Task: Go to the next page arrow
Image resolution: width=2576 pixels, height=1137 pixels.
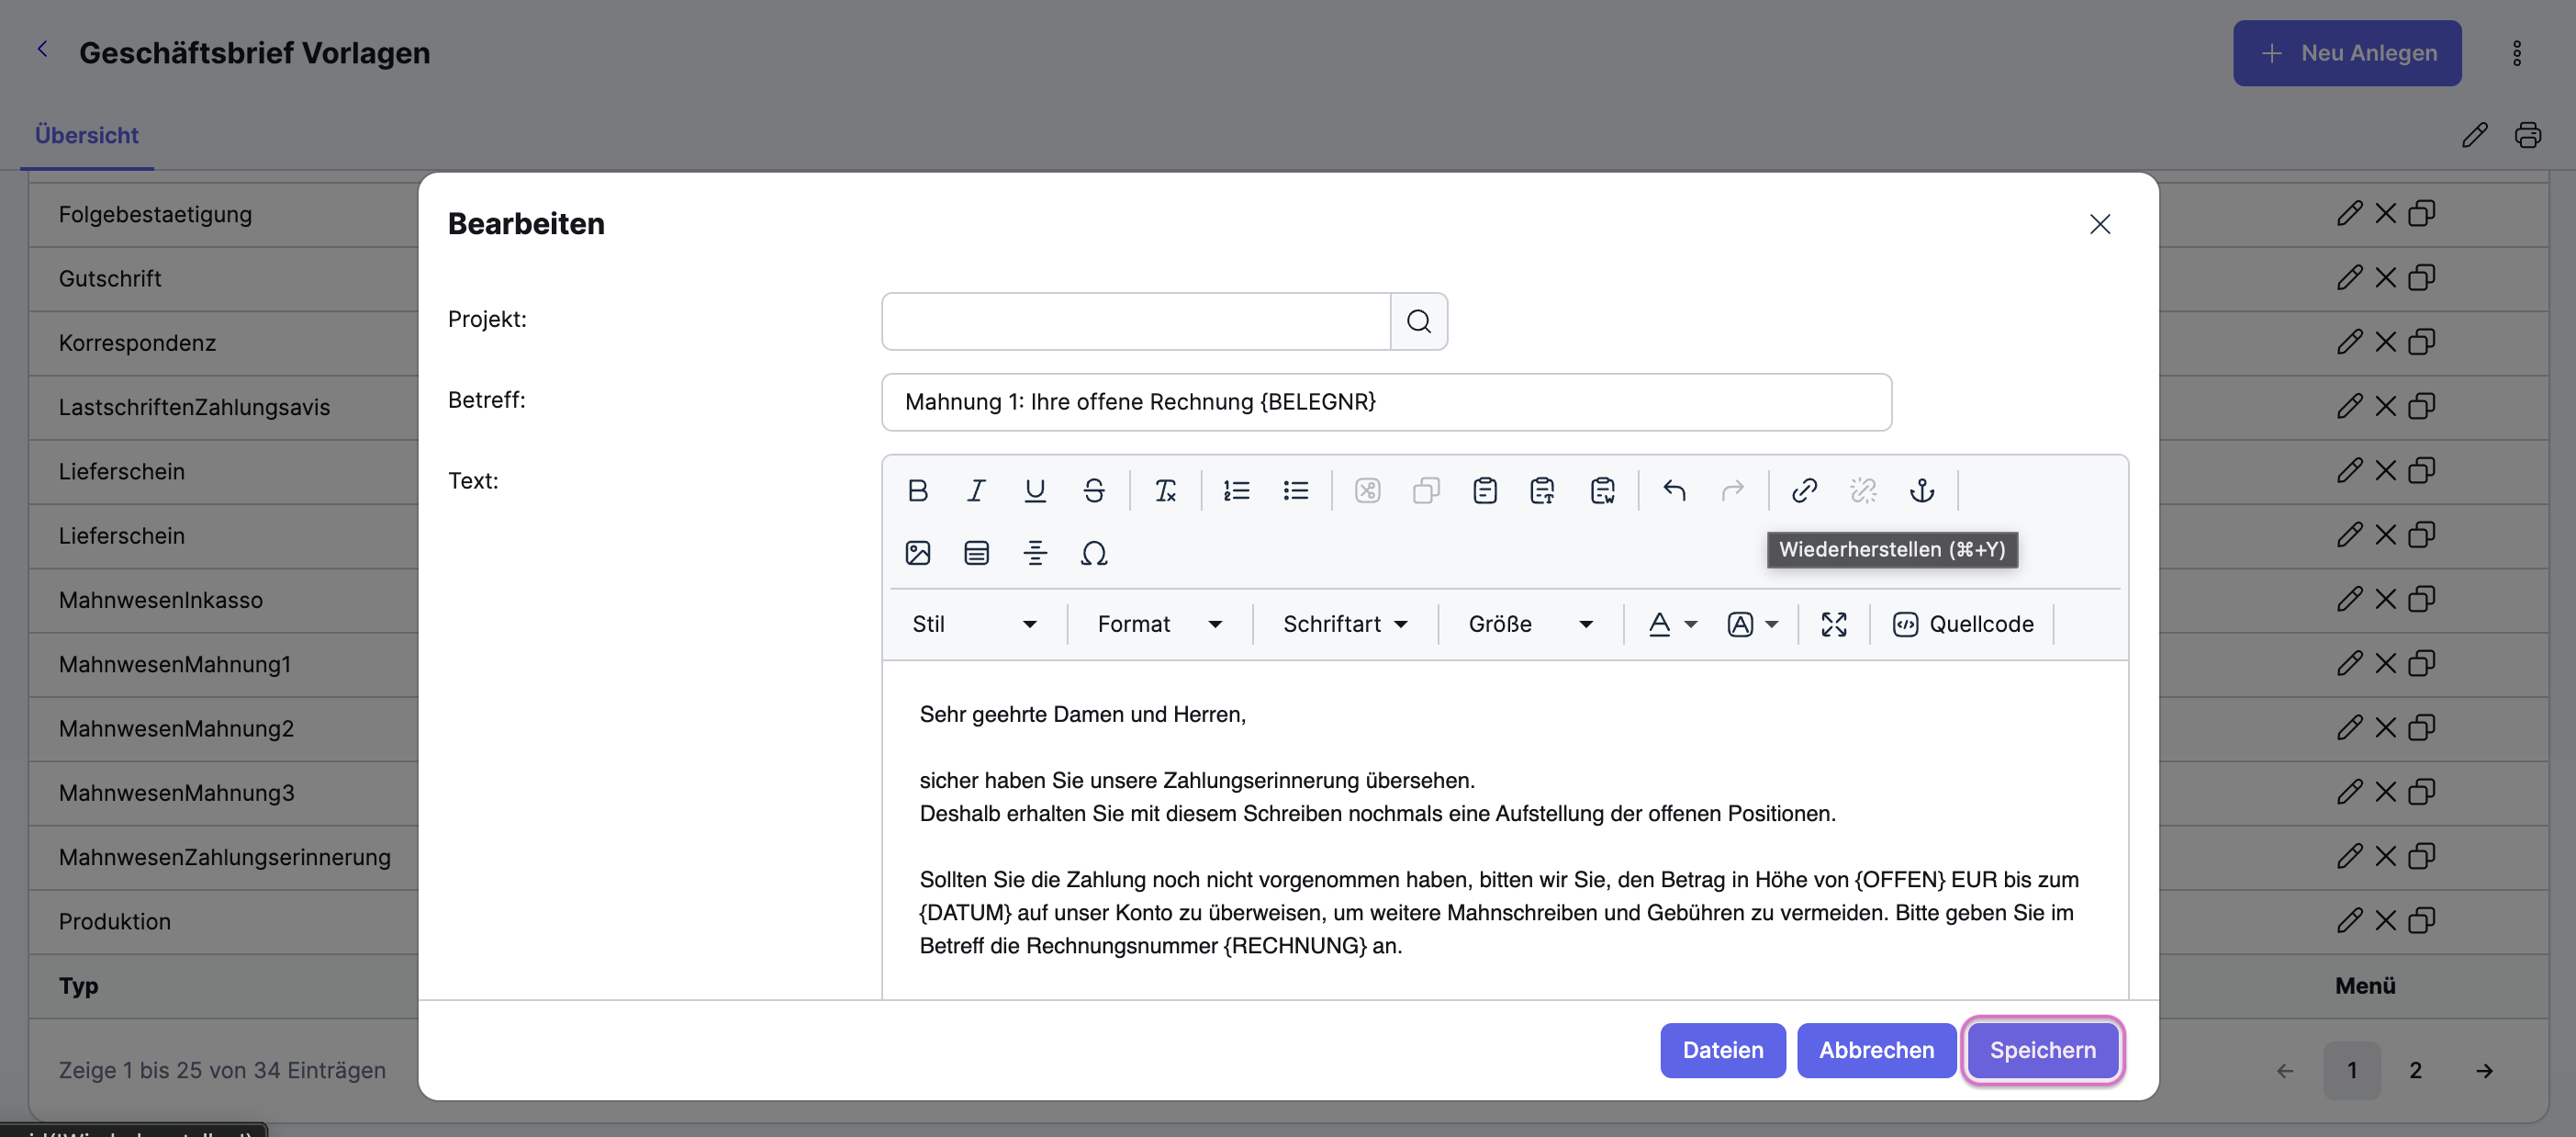Action: 2484,1070
